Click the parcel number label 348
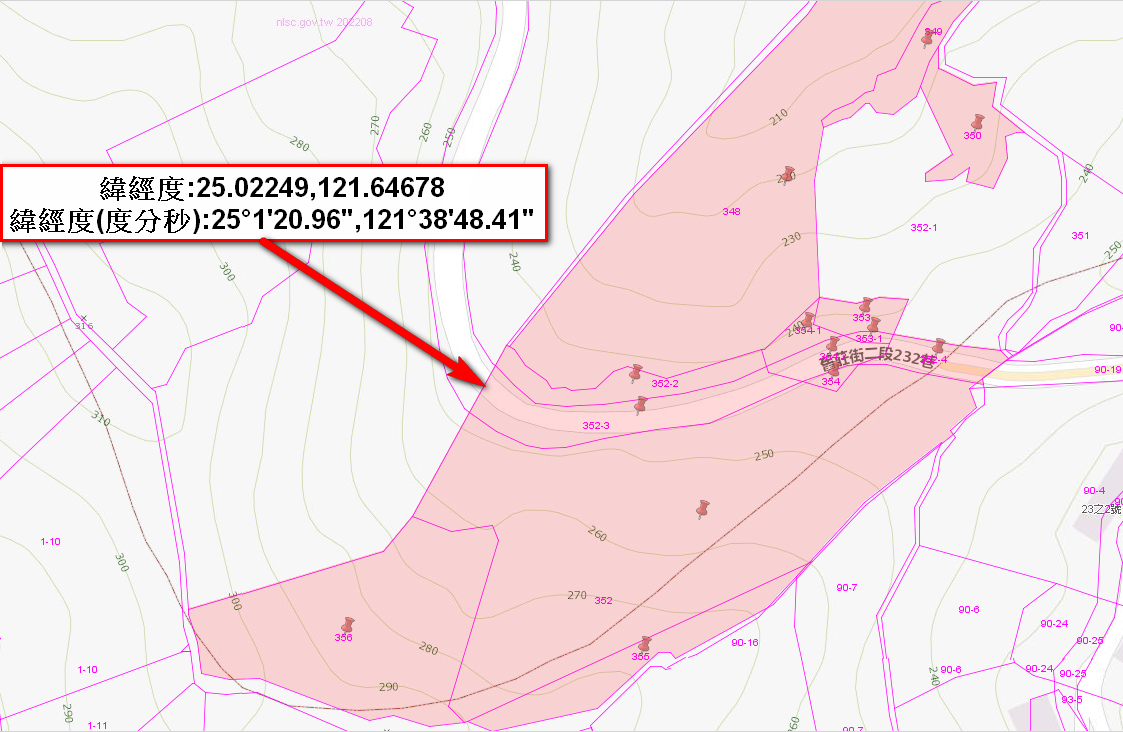 [731, 211]
